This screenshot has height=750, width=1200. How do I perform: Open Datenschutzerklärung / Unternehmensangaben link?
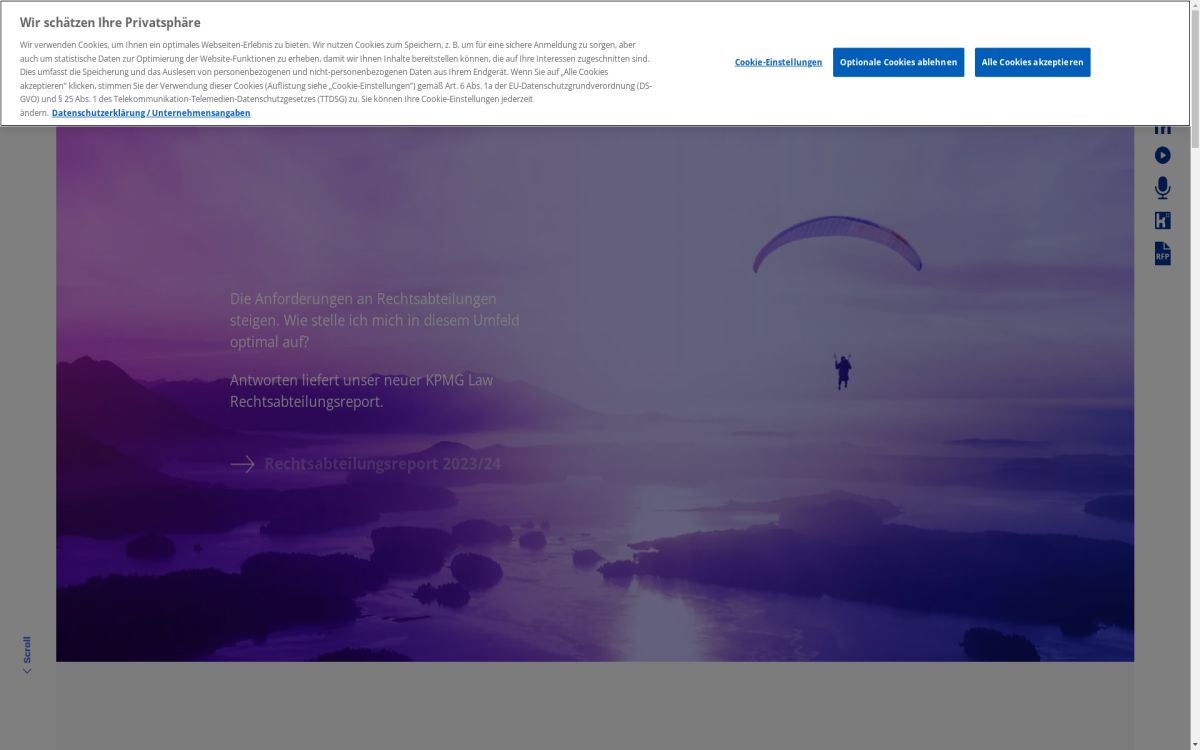tap(151, 113)
